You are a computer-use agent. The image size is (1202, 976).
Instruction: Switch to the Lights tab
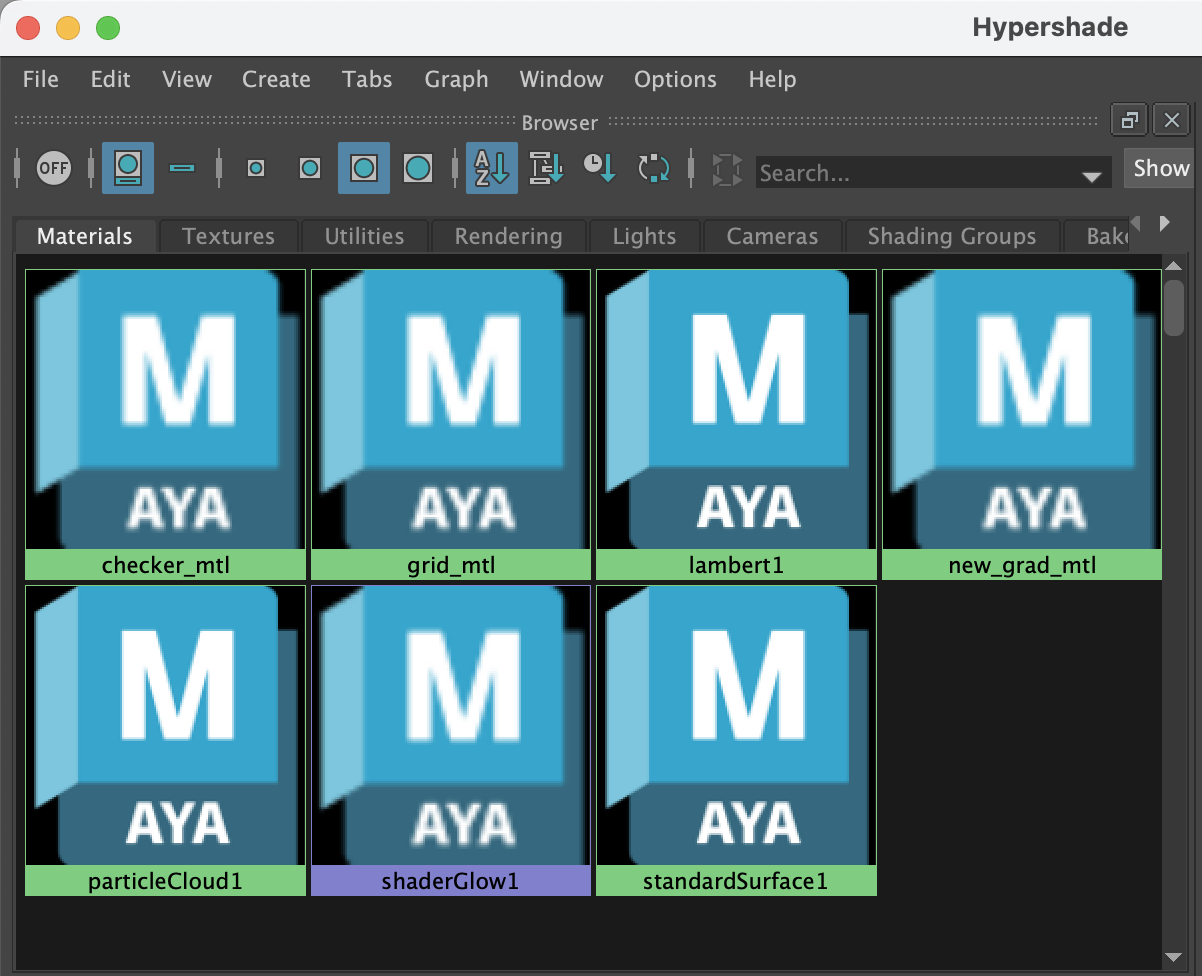644,236
